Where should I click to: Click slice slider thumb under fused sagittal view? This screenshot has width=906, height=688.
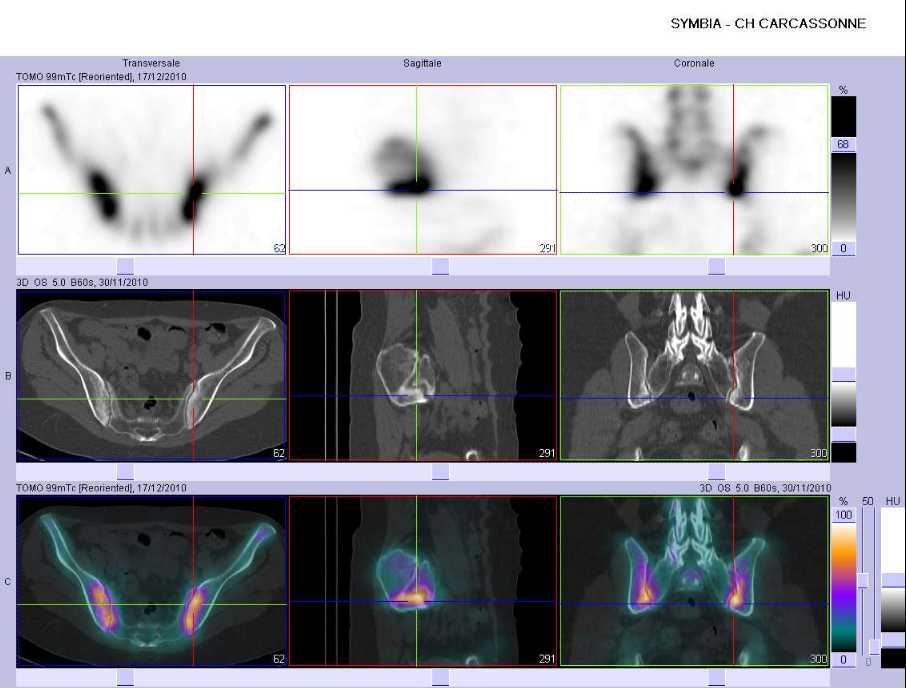[440, 677]
